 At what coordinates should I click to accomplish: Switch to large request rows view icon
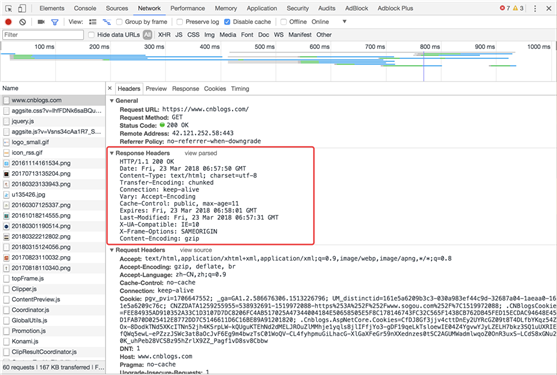coord(93,22)
